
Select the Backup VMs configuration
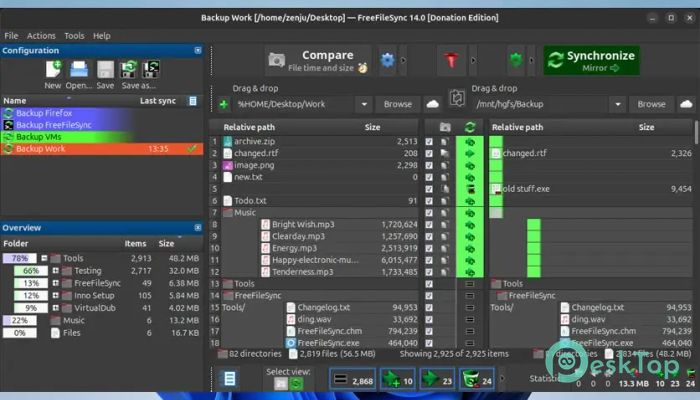(102, 137)
